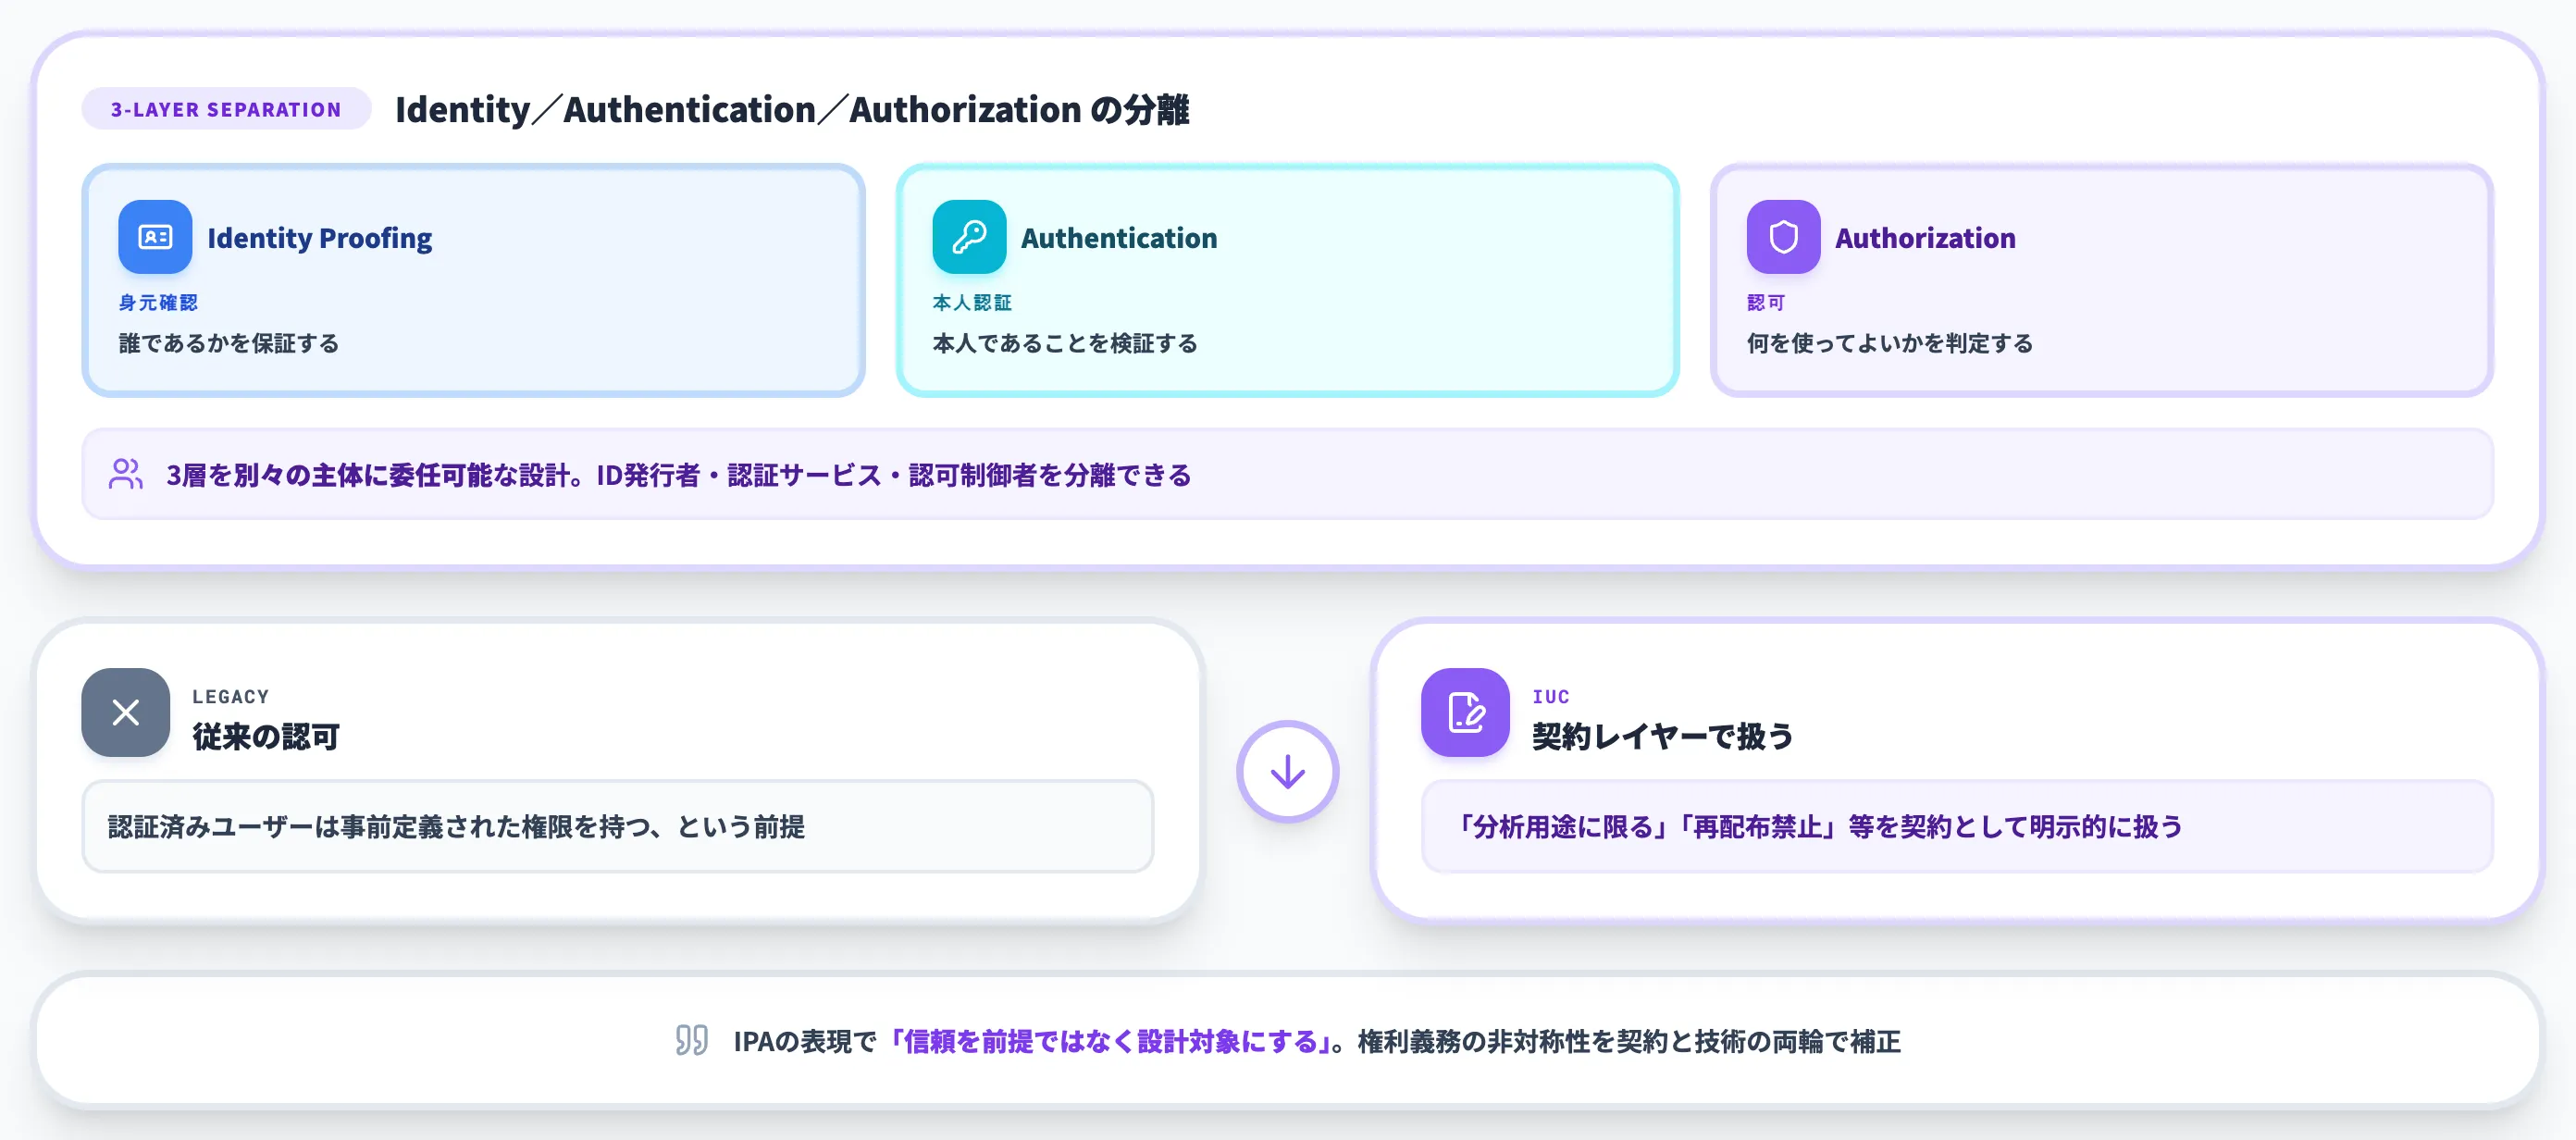Click the text 誰であるかを保証する
2576x1140 pixels.
coord(229,343)
